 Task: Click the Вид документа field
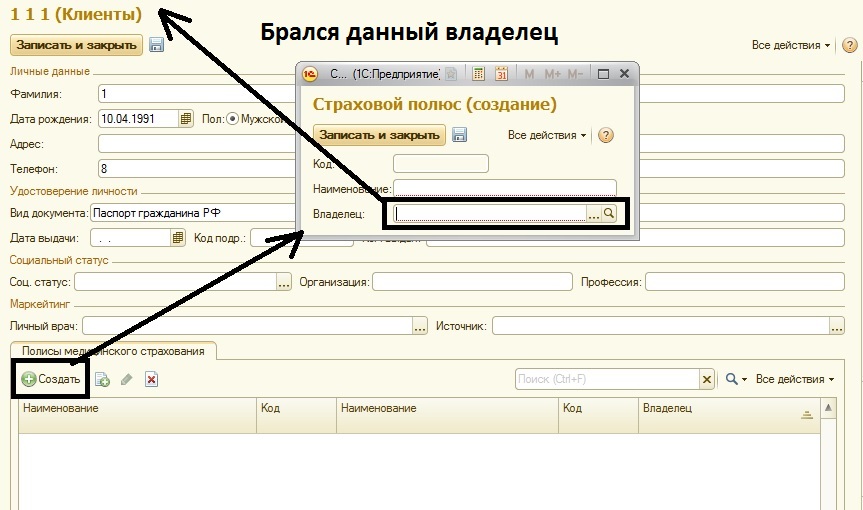(x=193, y=213)
